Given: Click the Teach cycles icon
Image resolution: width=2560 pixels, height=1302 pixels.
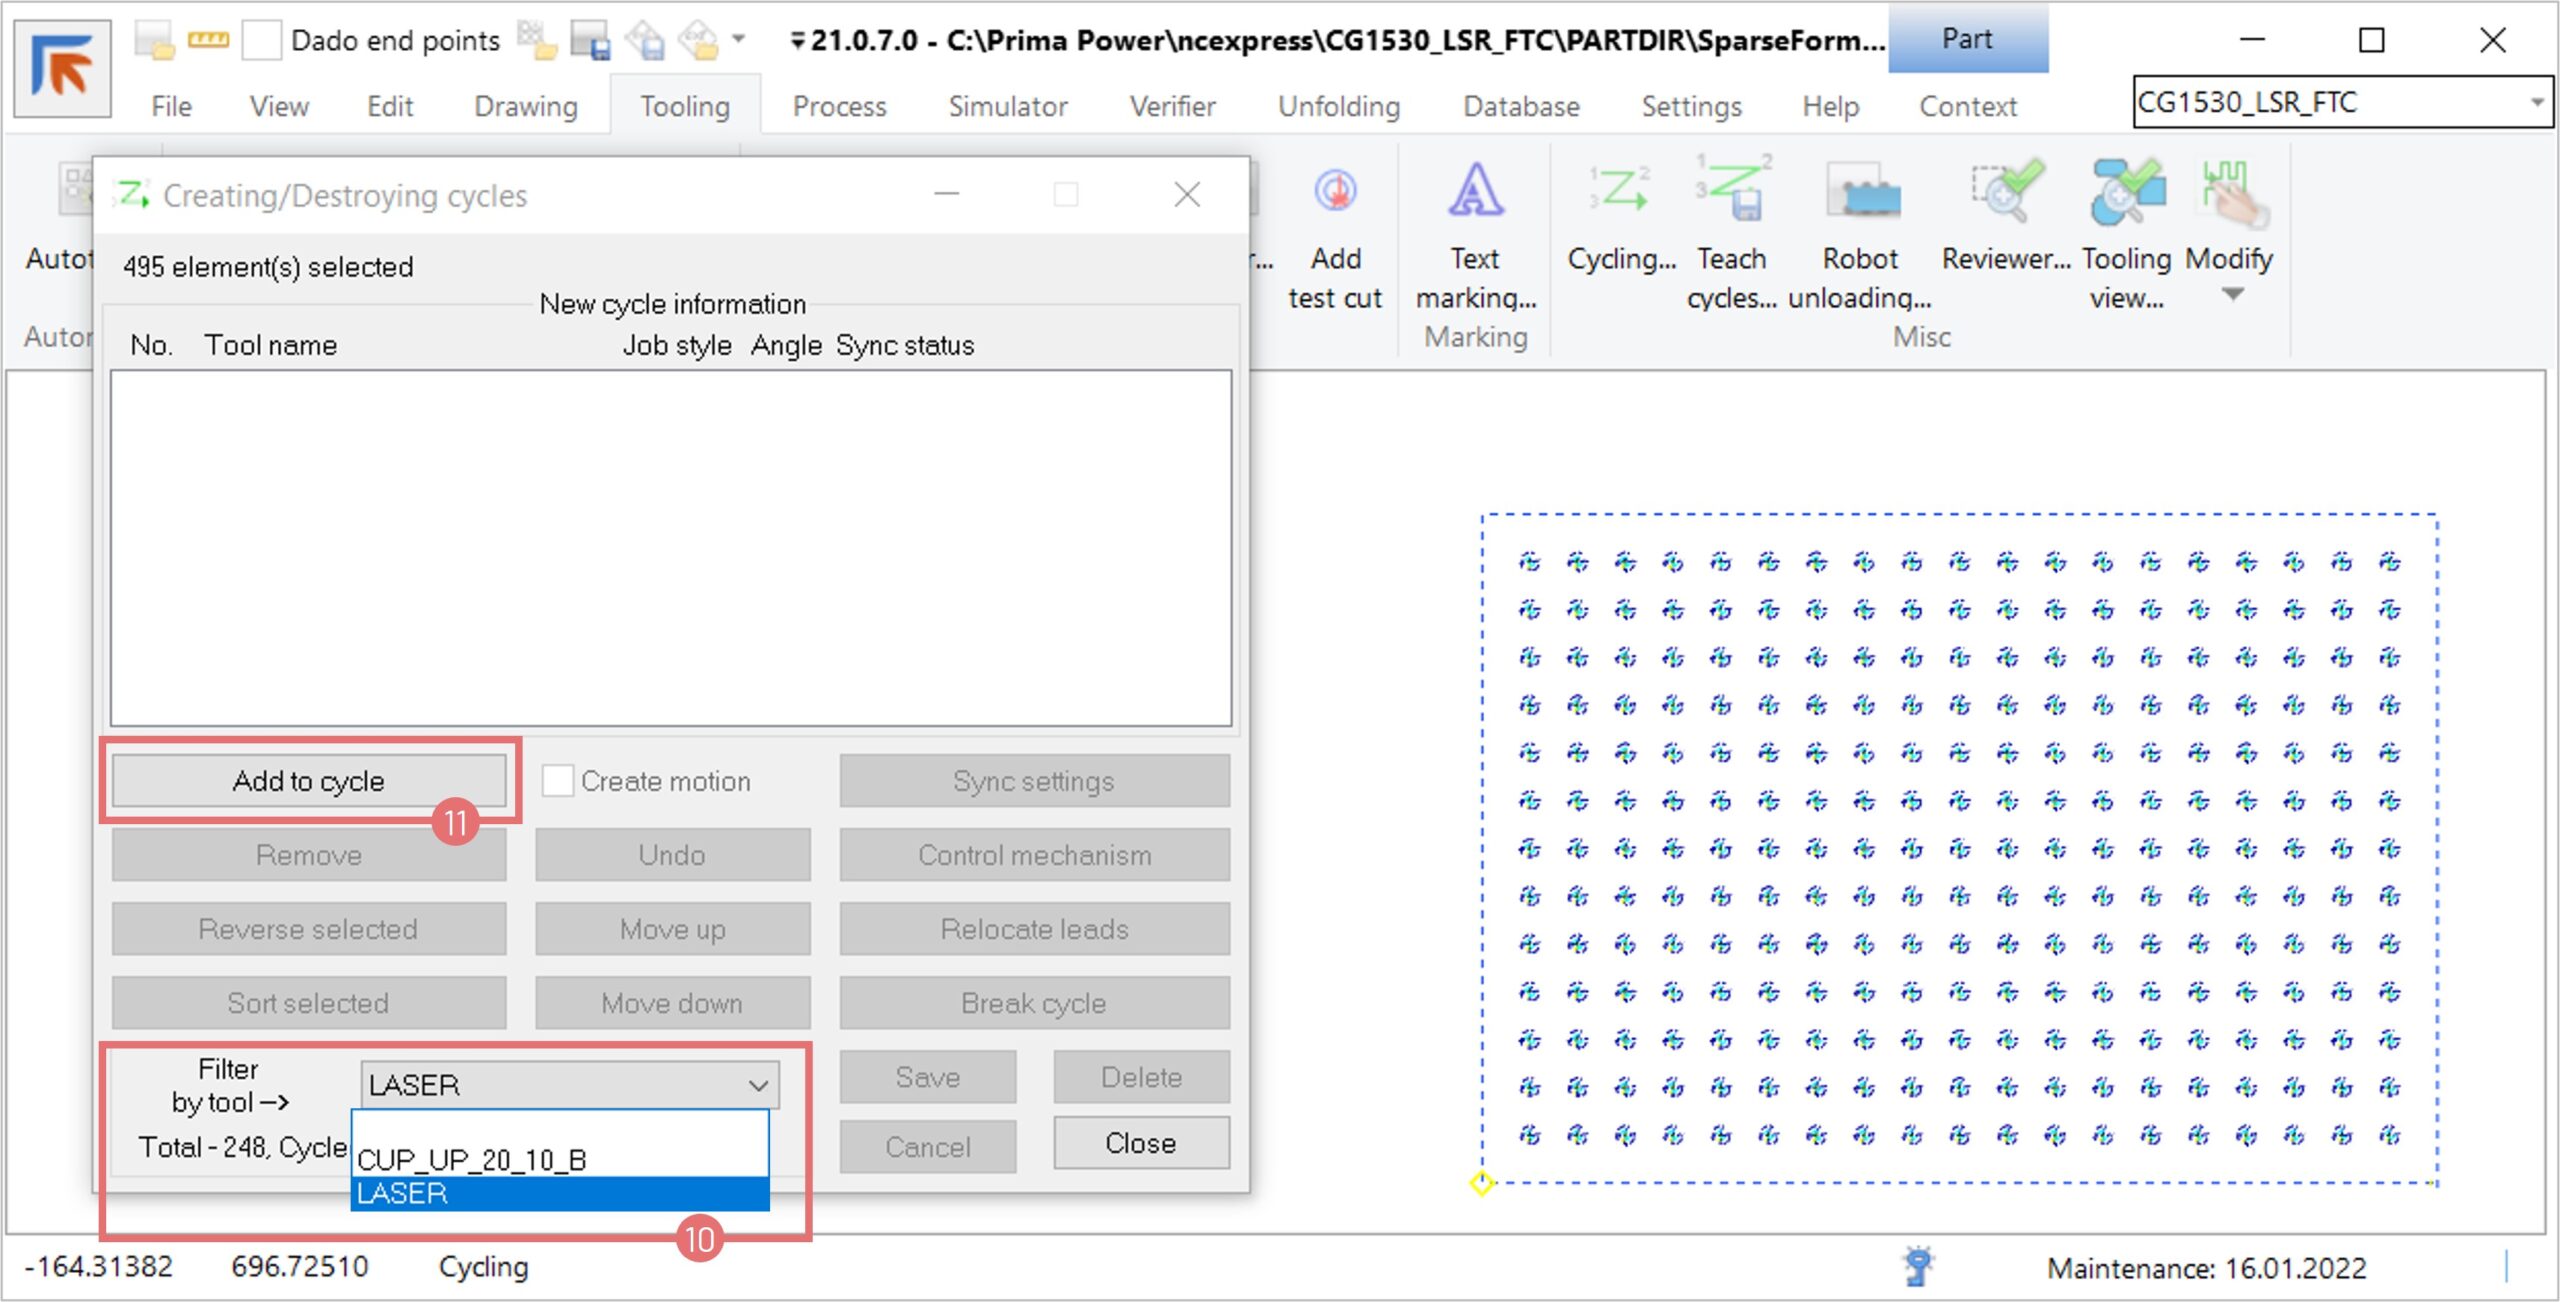Looking at the screenshot, I should pos(1732,190).
